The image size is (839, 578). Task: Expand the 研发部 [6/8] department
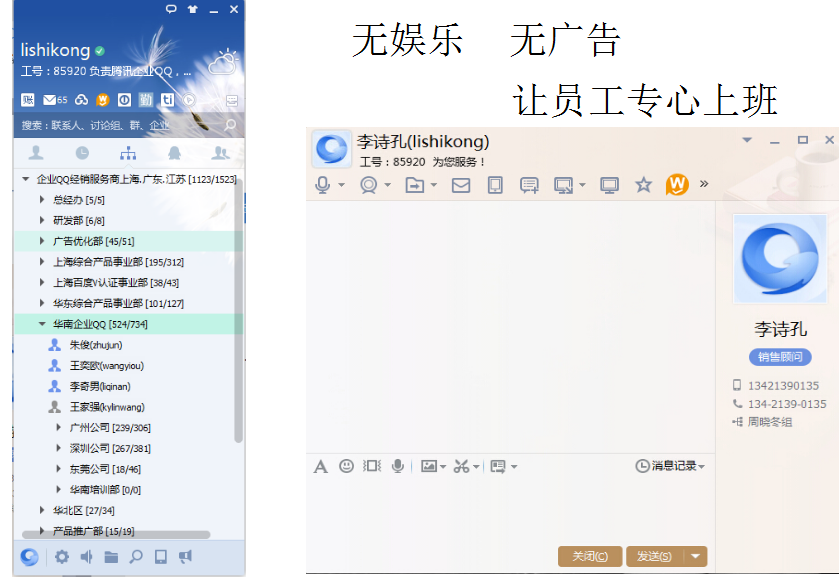(x=42, y=220)
